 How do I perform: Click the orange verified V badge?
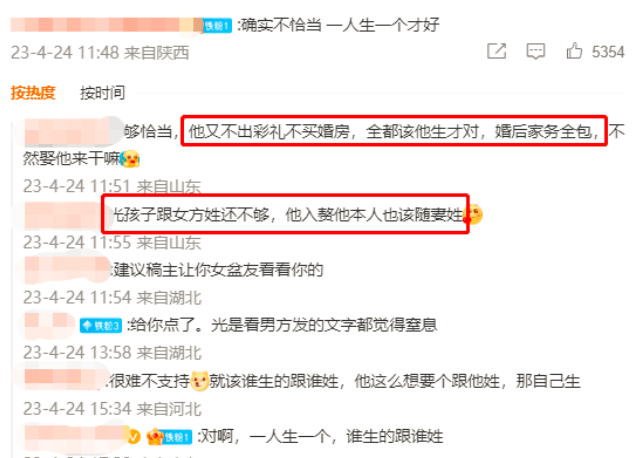click(x=134, y=437)
